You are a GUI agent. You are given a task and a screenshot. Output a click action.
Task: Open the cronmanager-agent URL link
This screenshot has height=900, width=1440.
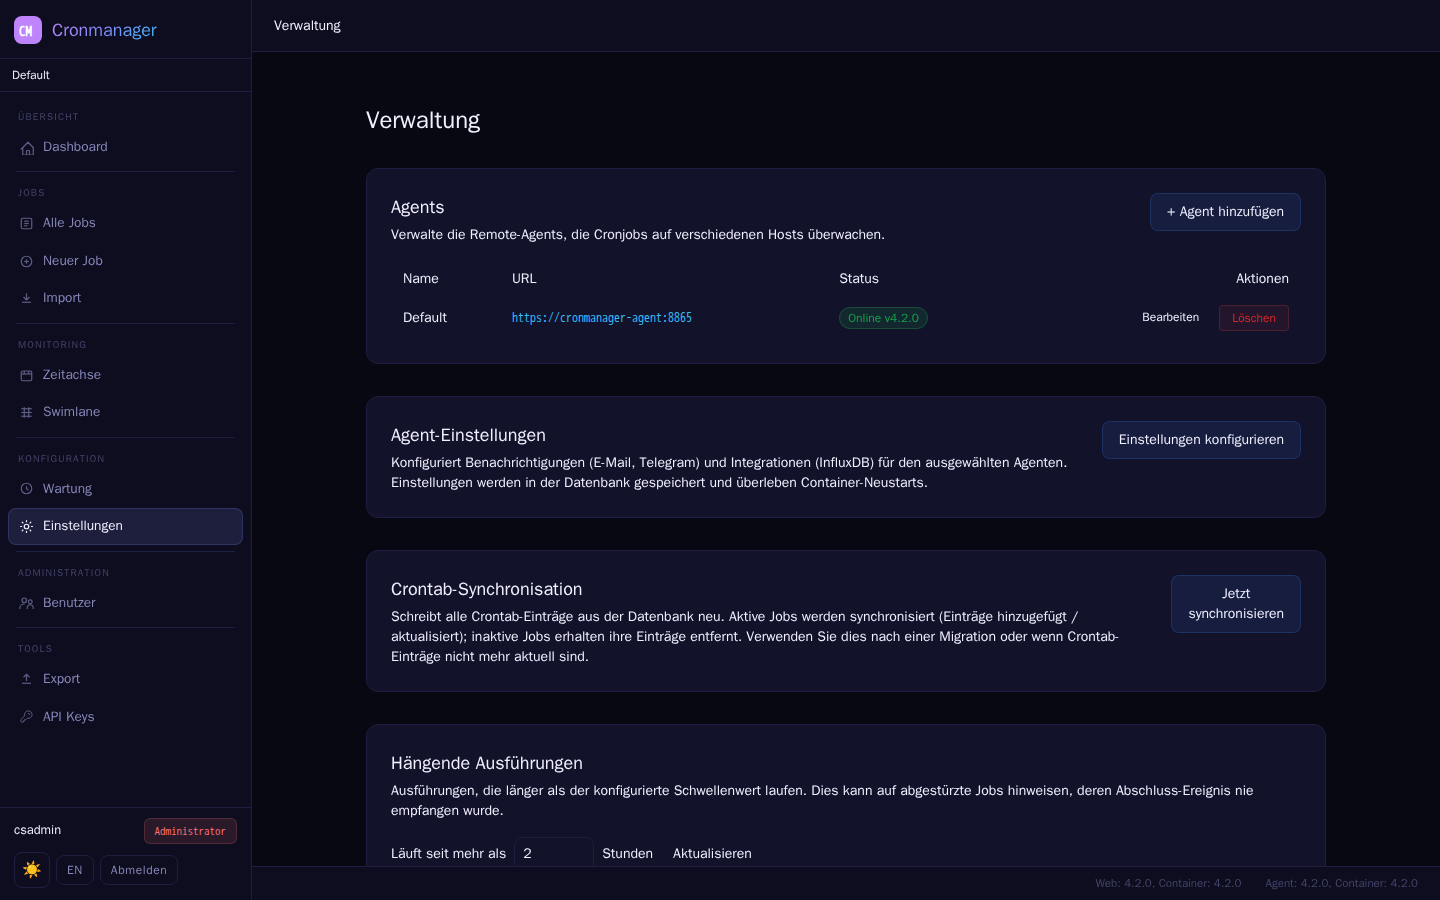(602, 318)
